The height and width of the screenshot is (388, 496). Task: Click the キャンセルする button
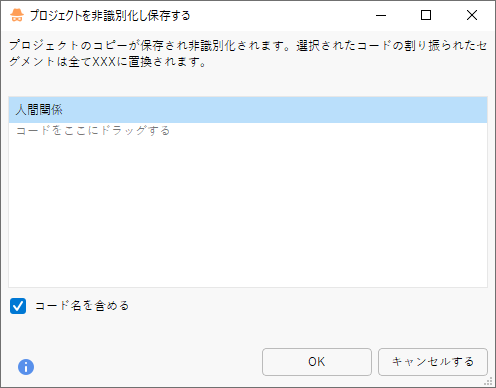[433, 362]
